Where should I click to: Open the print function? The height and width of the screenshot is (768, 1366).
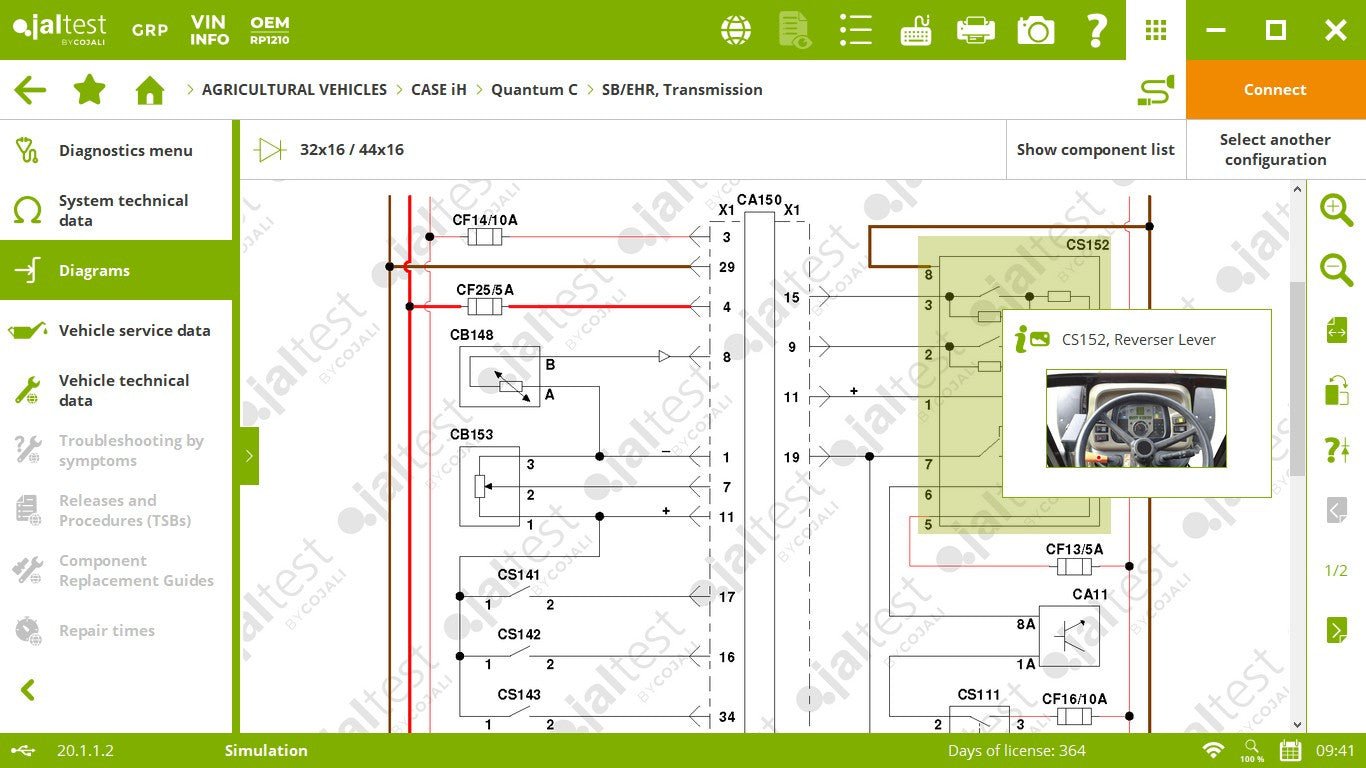(976, 30)
